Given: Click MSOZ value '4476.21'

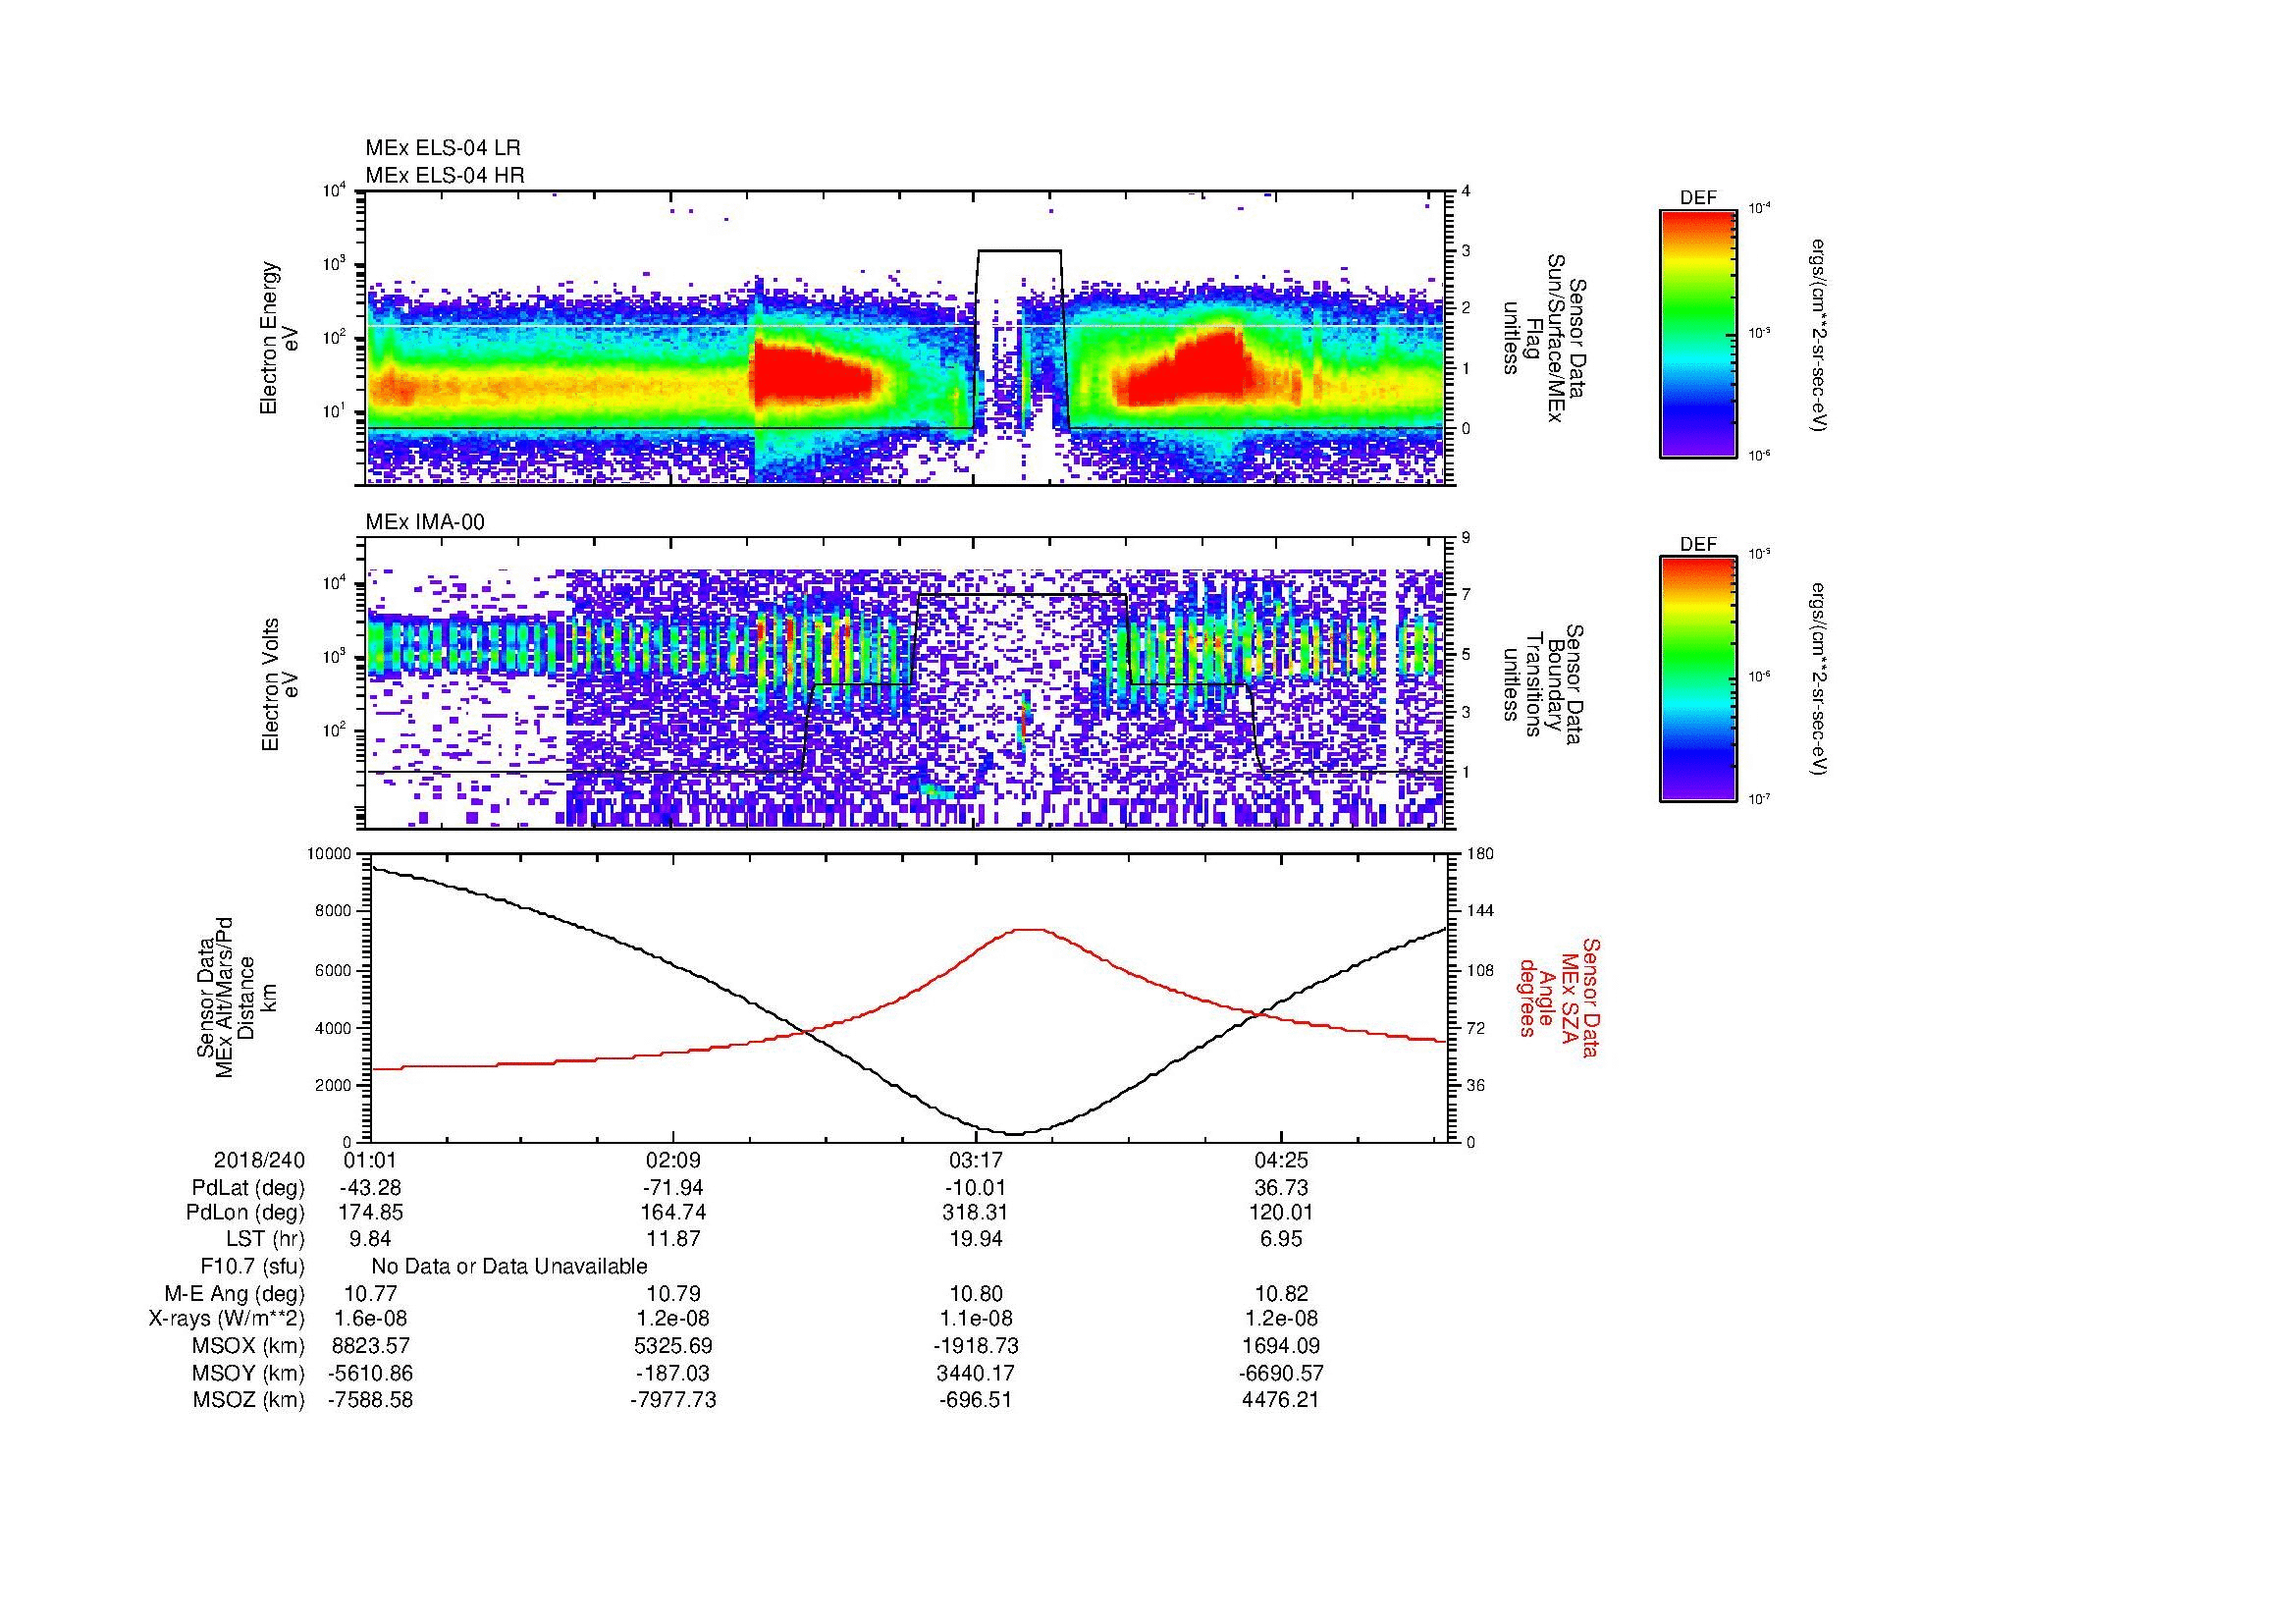Looking at the screenshot, I should (x=1281, y=1400).
